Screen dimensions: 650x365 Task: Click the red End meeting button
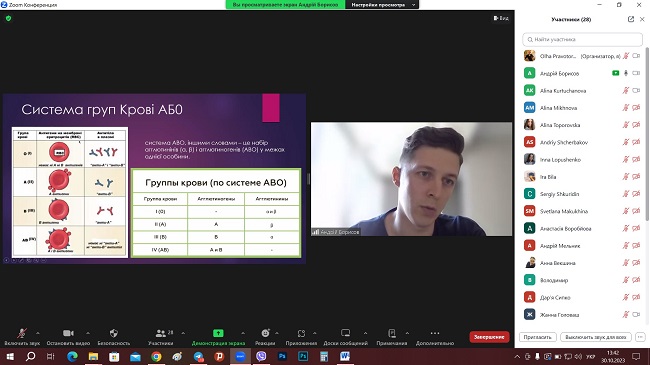[x=489, y=337]
